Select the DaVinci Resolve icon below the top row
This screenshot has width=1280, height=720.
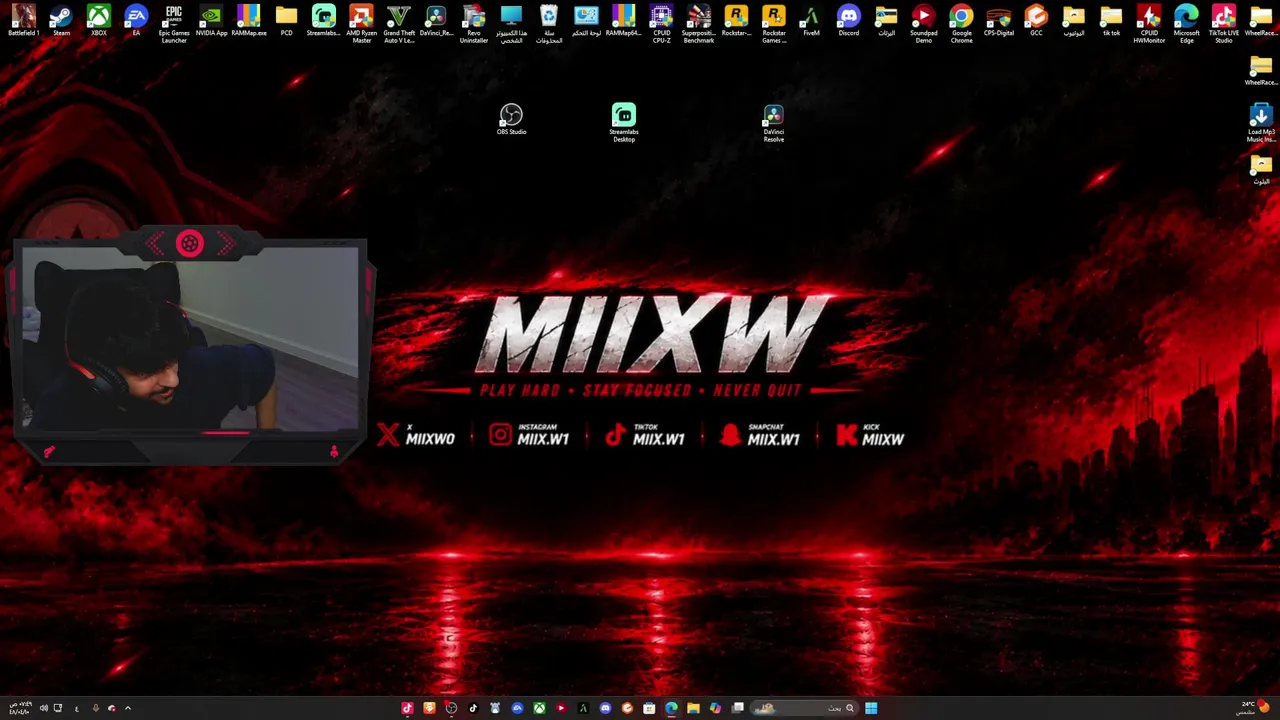point(774,123)
